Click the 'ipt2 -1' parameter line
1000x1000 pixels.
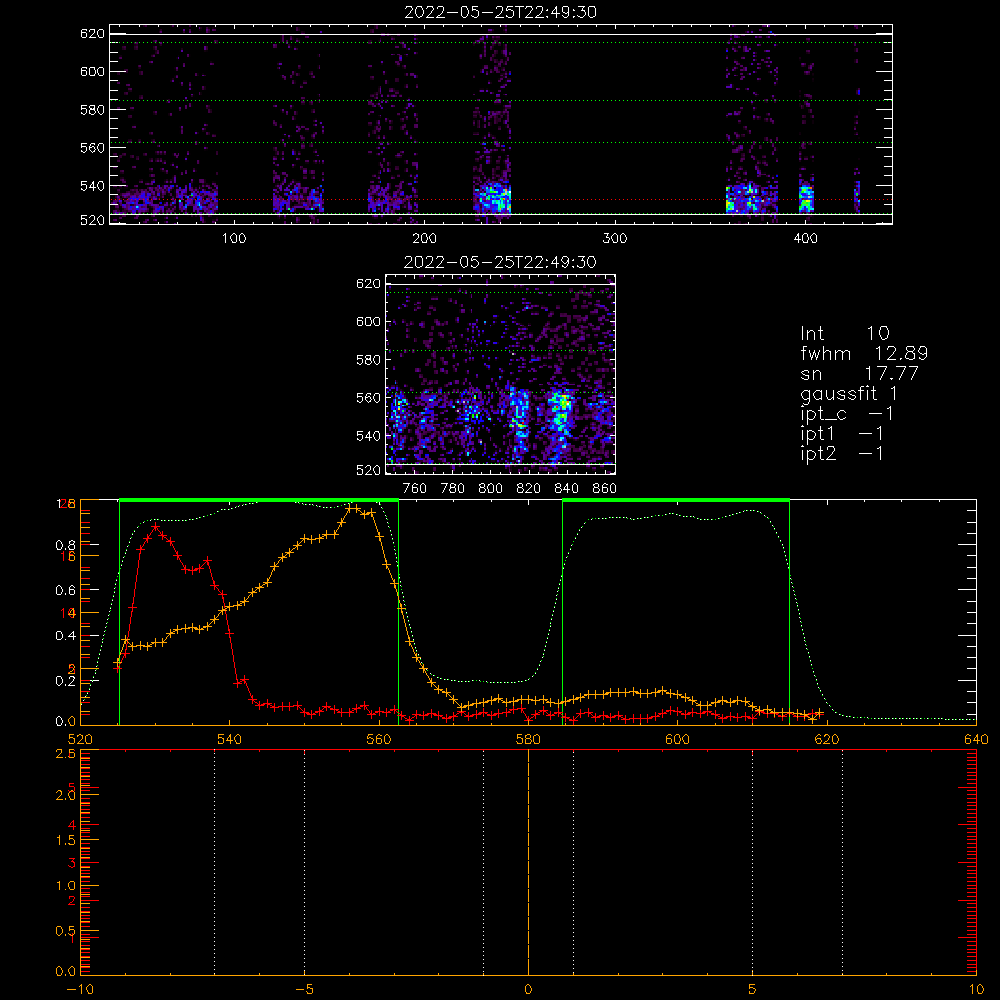point(842,453)
